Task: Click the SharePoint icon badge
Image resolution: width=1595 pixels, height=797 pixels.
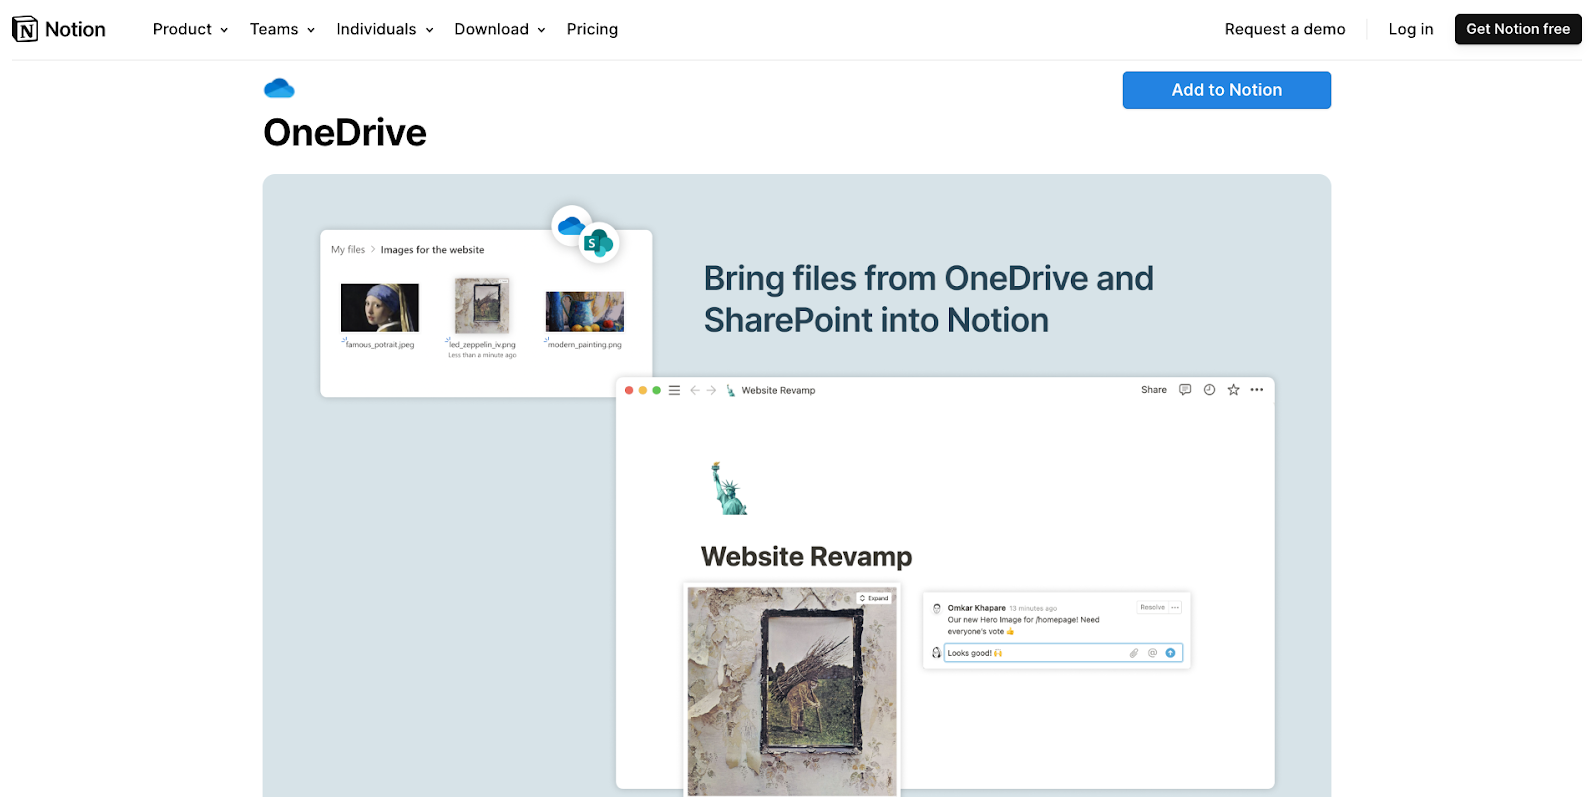Action: (598, 242)
